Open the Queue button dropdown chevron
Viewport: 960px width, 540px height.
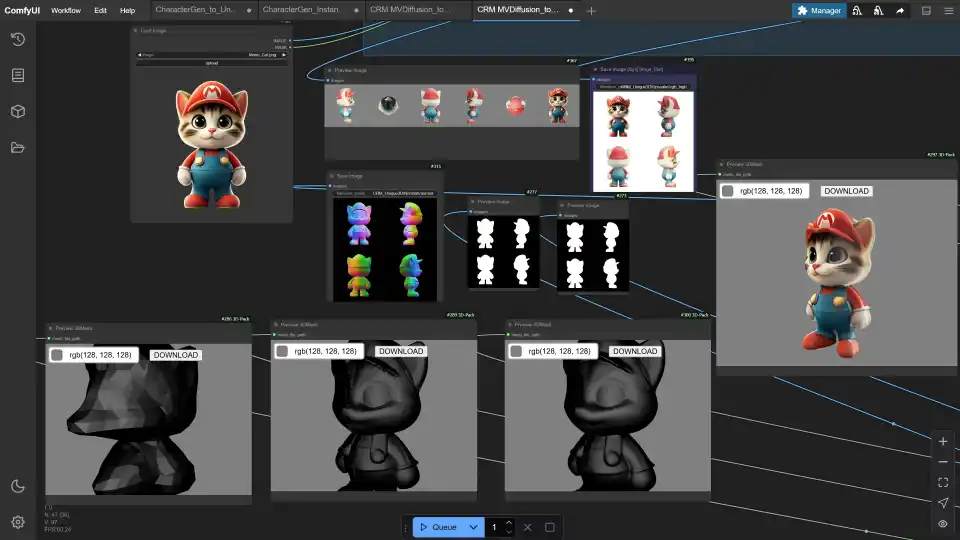click(473, 527)
